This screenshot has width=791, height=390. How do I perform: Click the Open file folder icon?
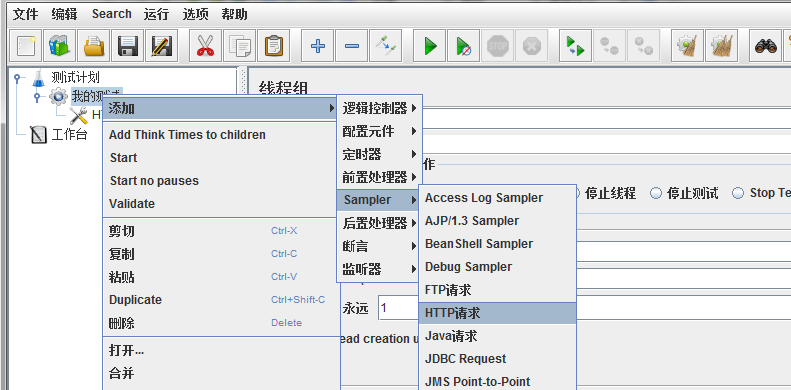click(x=94, y=46)
